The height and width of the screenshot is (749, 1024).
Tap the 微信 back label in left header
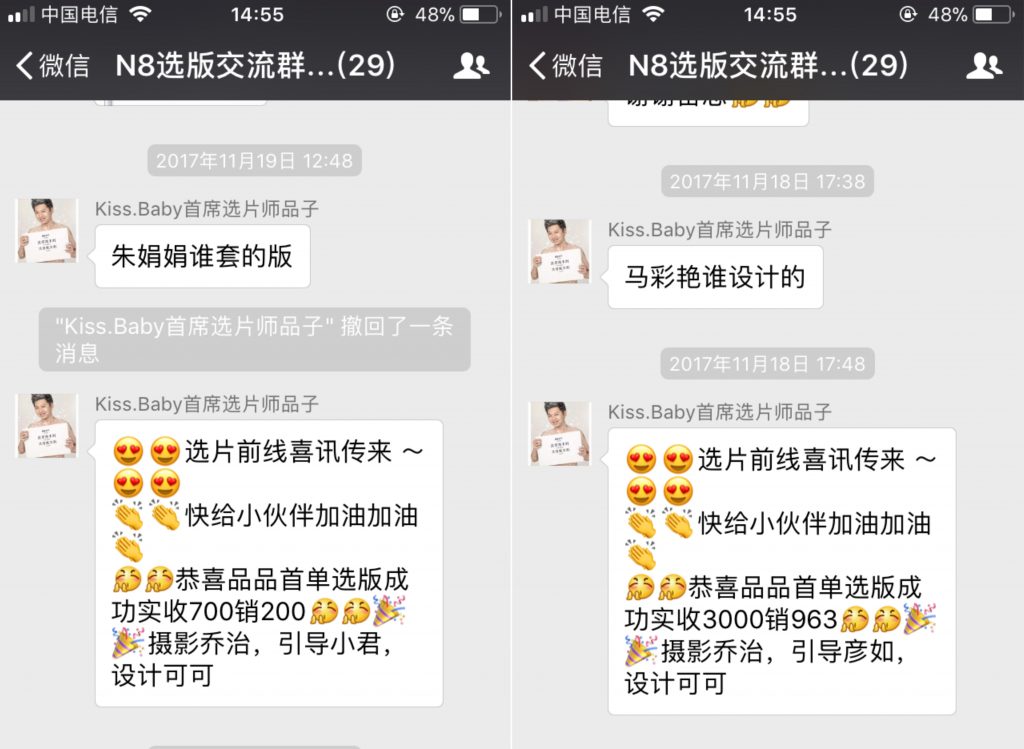pos(64,66)
